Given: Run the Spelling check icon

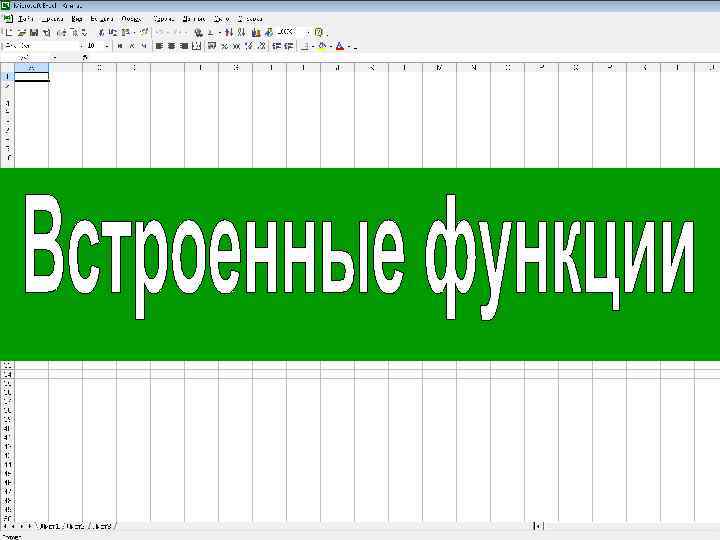Looking at the screenshot, I should pos(84,32).
